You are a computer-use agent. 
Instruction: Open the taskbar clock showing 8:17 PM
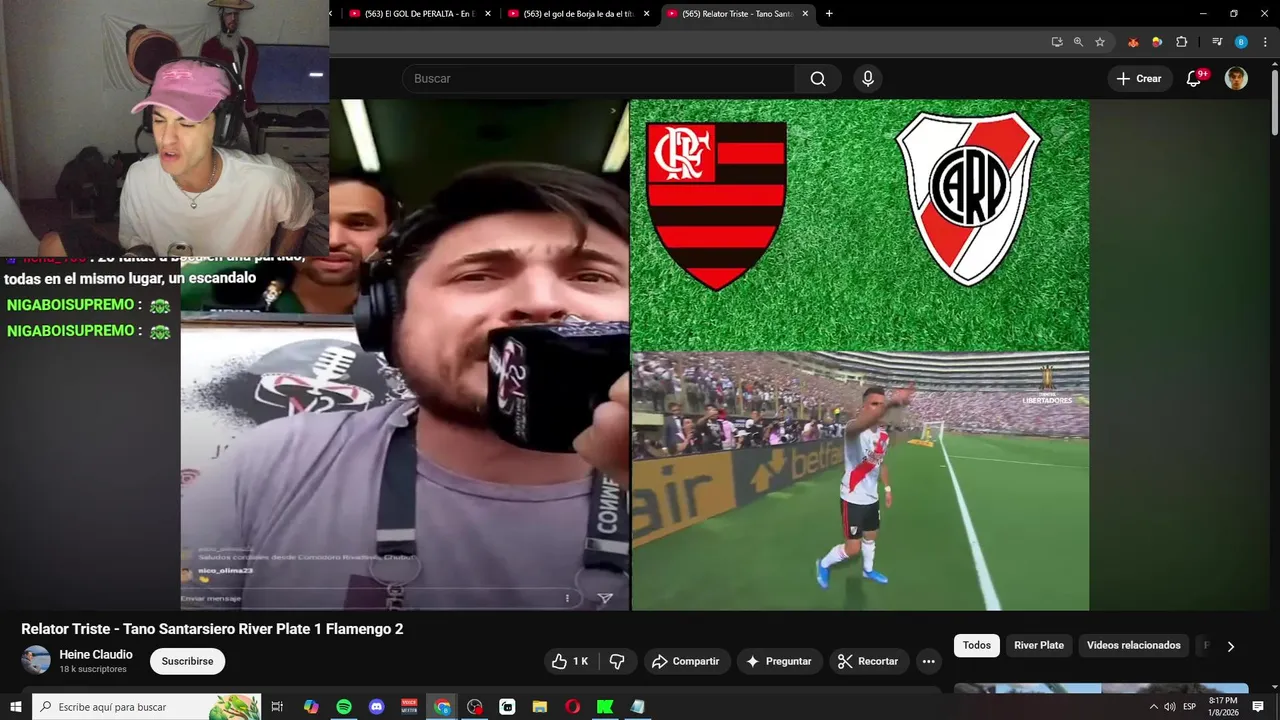click(1223, 707)
